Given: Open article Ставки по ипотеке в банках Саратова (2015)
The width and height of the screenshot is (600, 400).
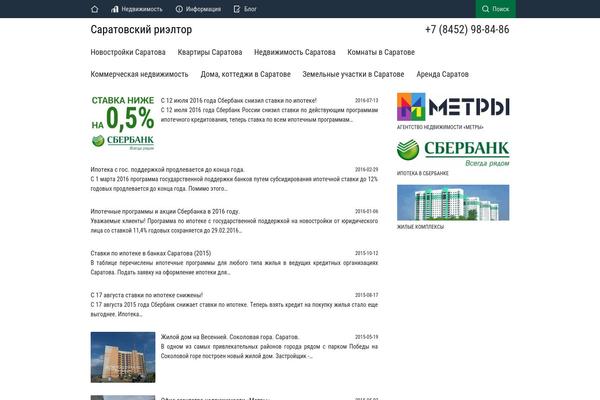Looking at the screenshot, I should pos(151,253).
